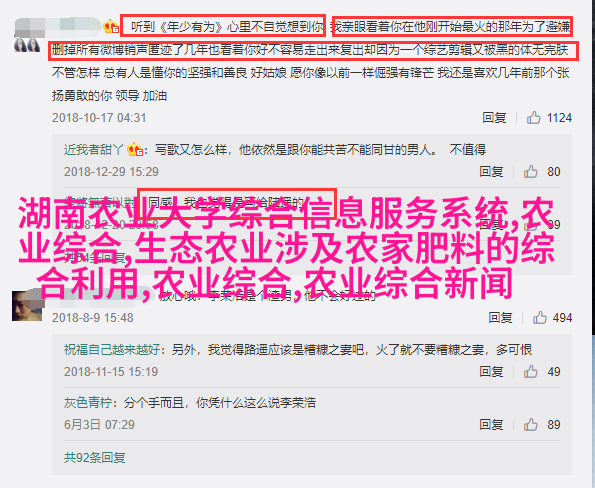Like the comment with 1124 likes

(533, 118)
